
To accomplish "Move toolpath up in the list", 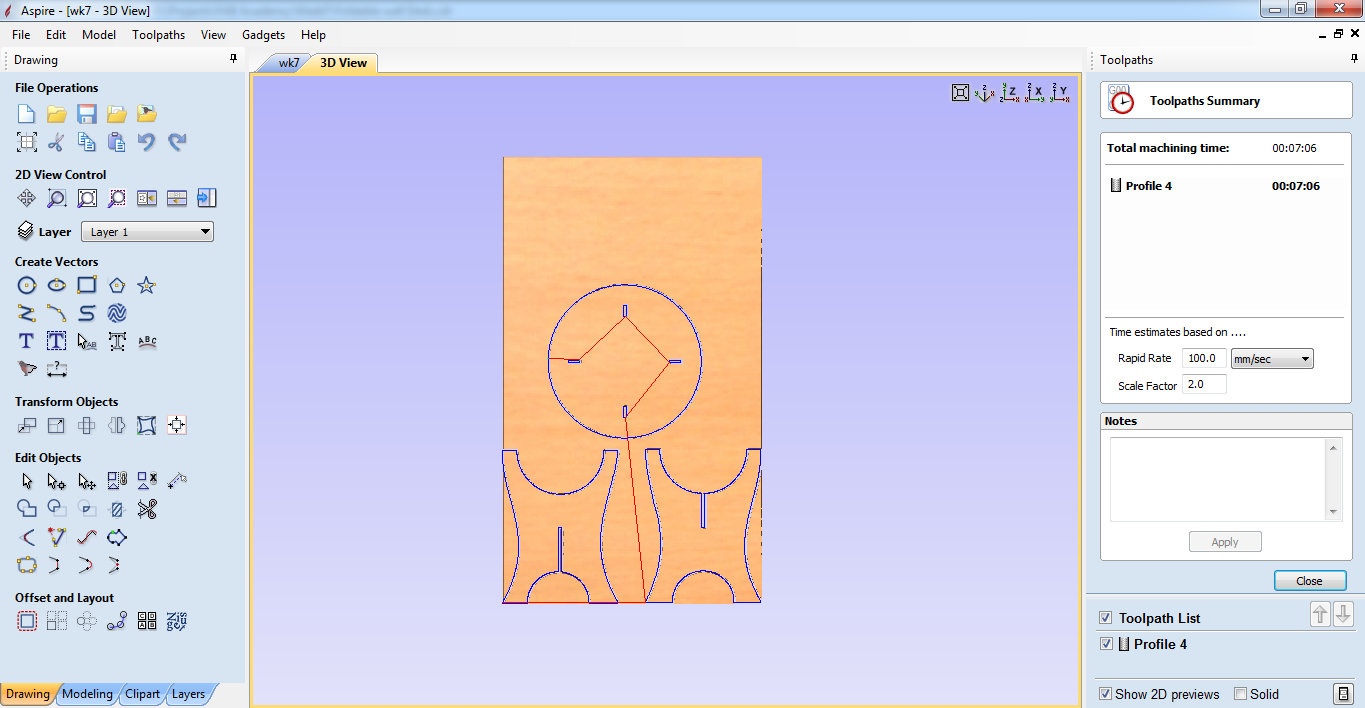I will [1320, 615].
